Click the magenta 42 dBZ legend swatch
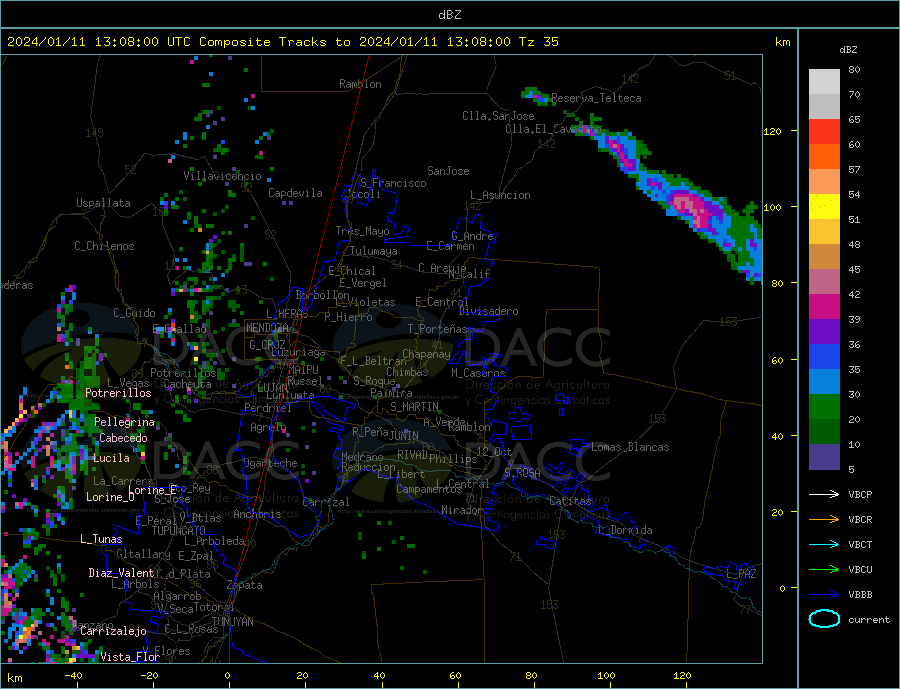900x689 pixels. (x=824, y=307)
